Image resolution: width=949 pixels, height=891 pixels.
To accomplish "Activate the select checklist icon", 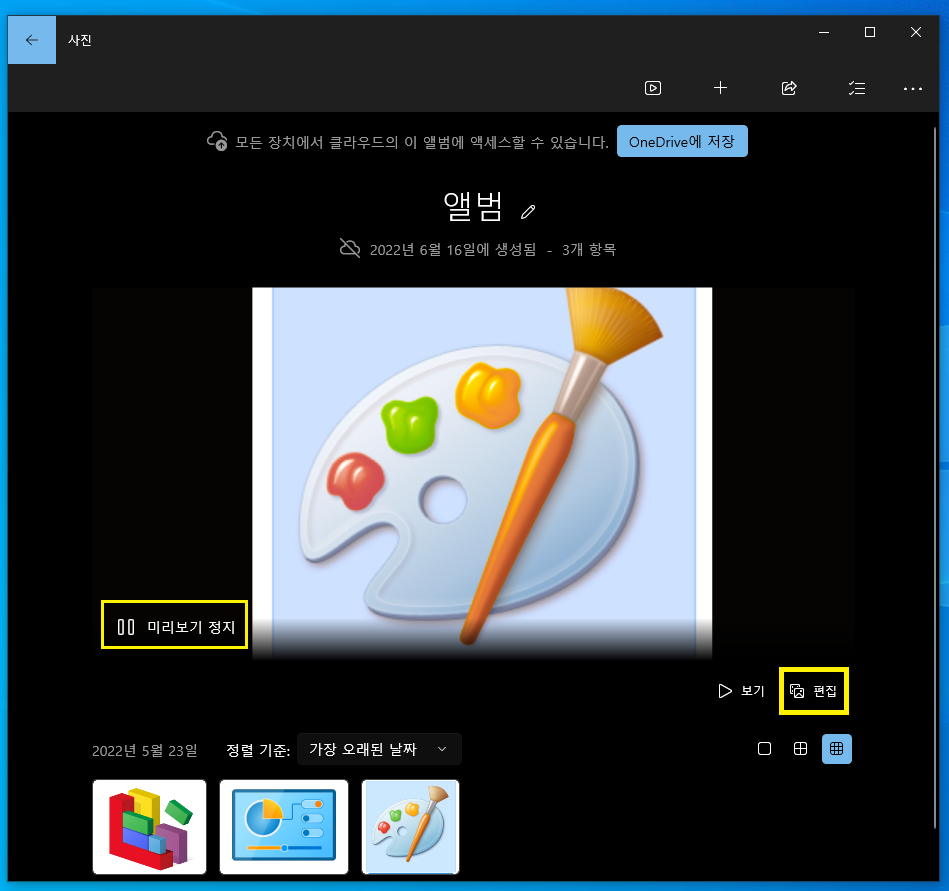I will [856, 88].
